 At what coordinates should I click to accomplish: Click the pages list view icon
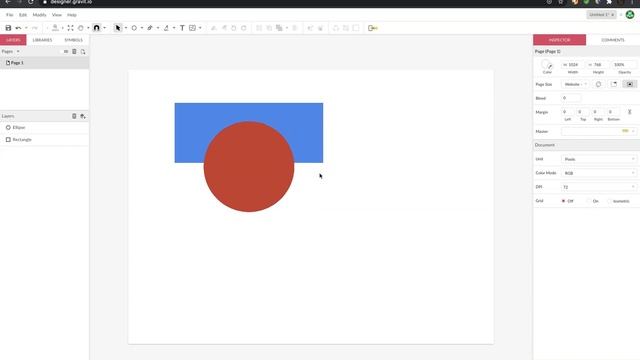click(x=66, y=51)
